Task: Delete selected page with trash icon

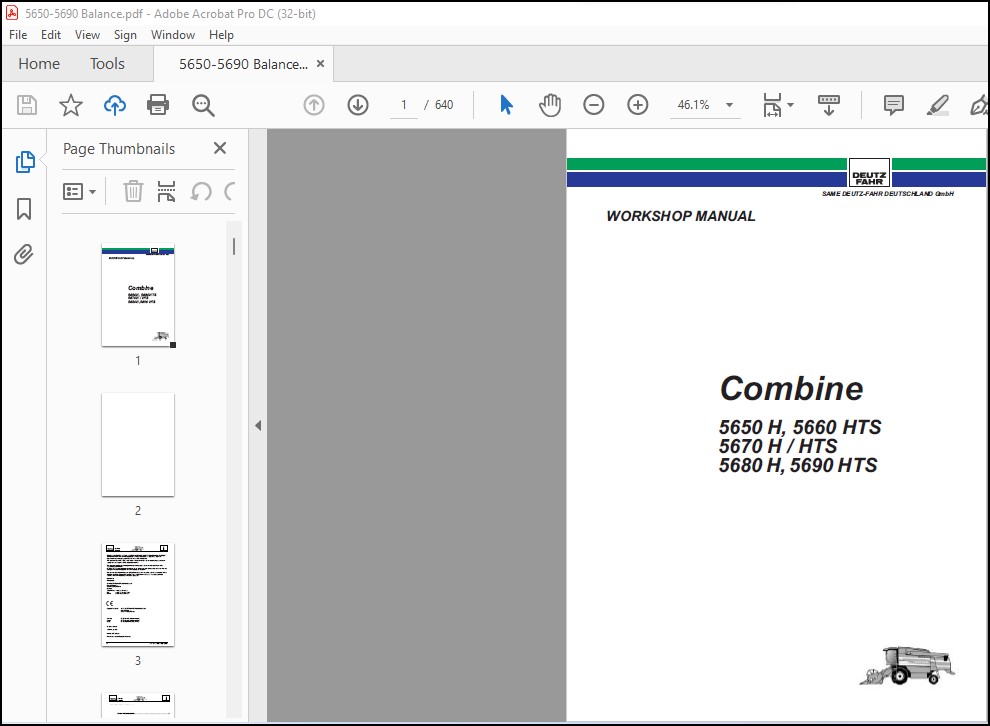Action: 133,191
